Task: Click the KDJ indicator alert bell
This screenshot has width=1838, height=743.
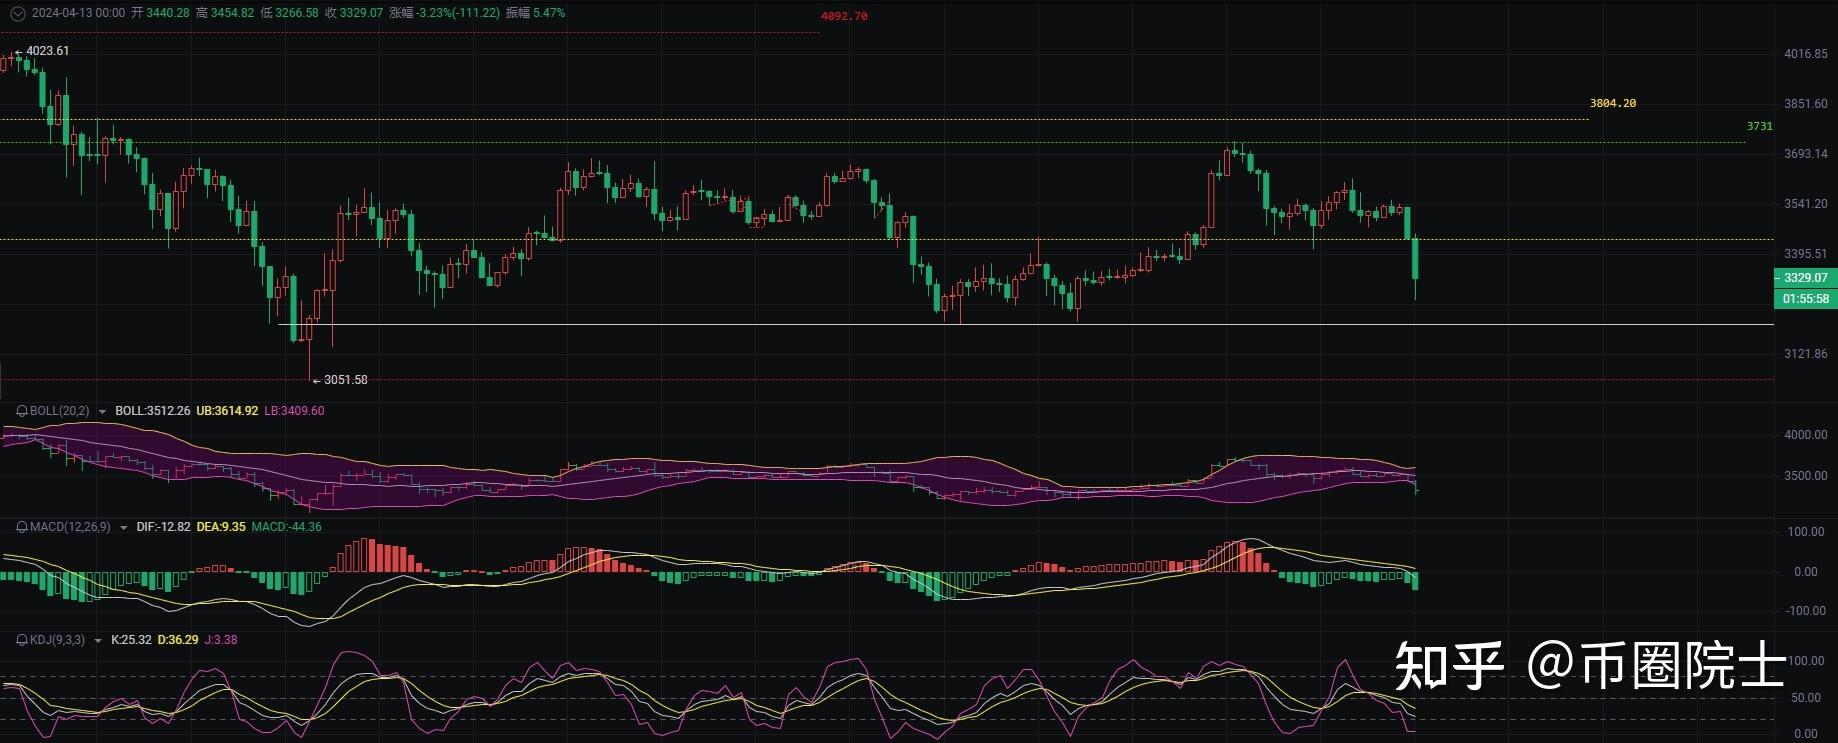Action: tap(22, 640)
